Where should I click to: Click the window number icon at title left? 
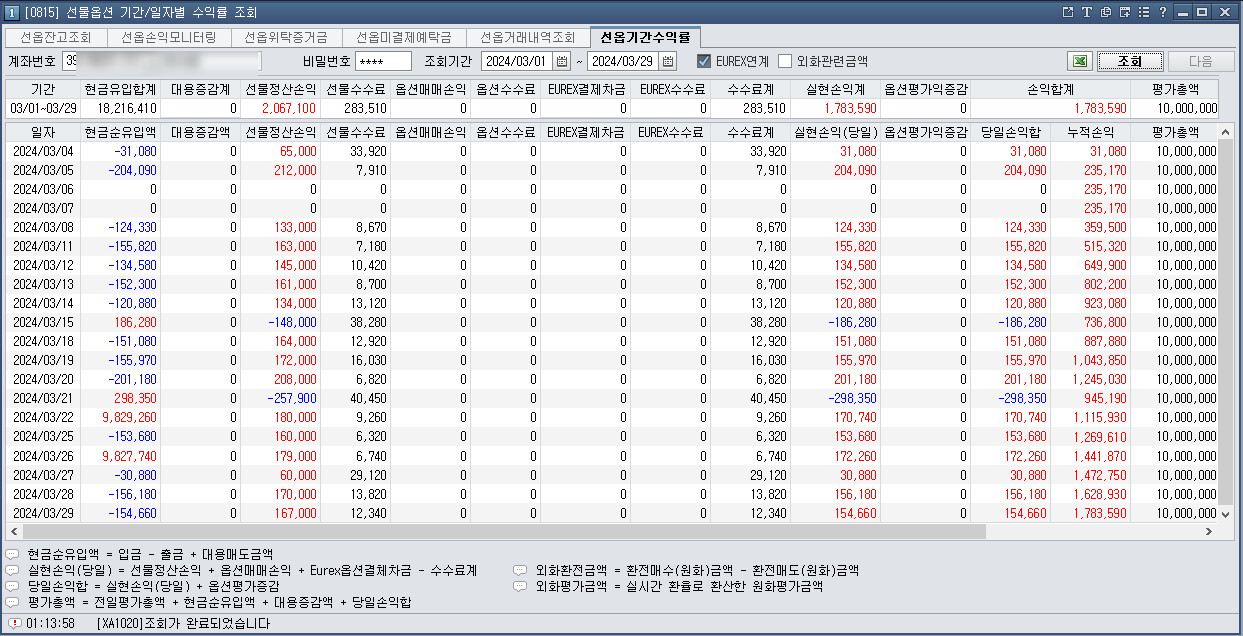pyautogui.click(x=11, y=12)
